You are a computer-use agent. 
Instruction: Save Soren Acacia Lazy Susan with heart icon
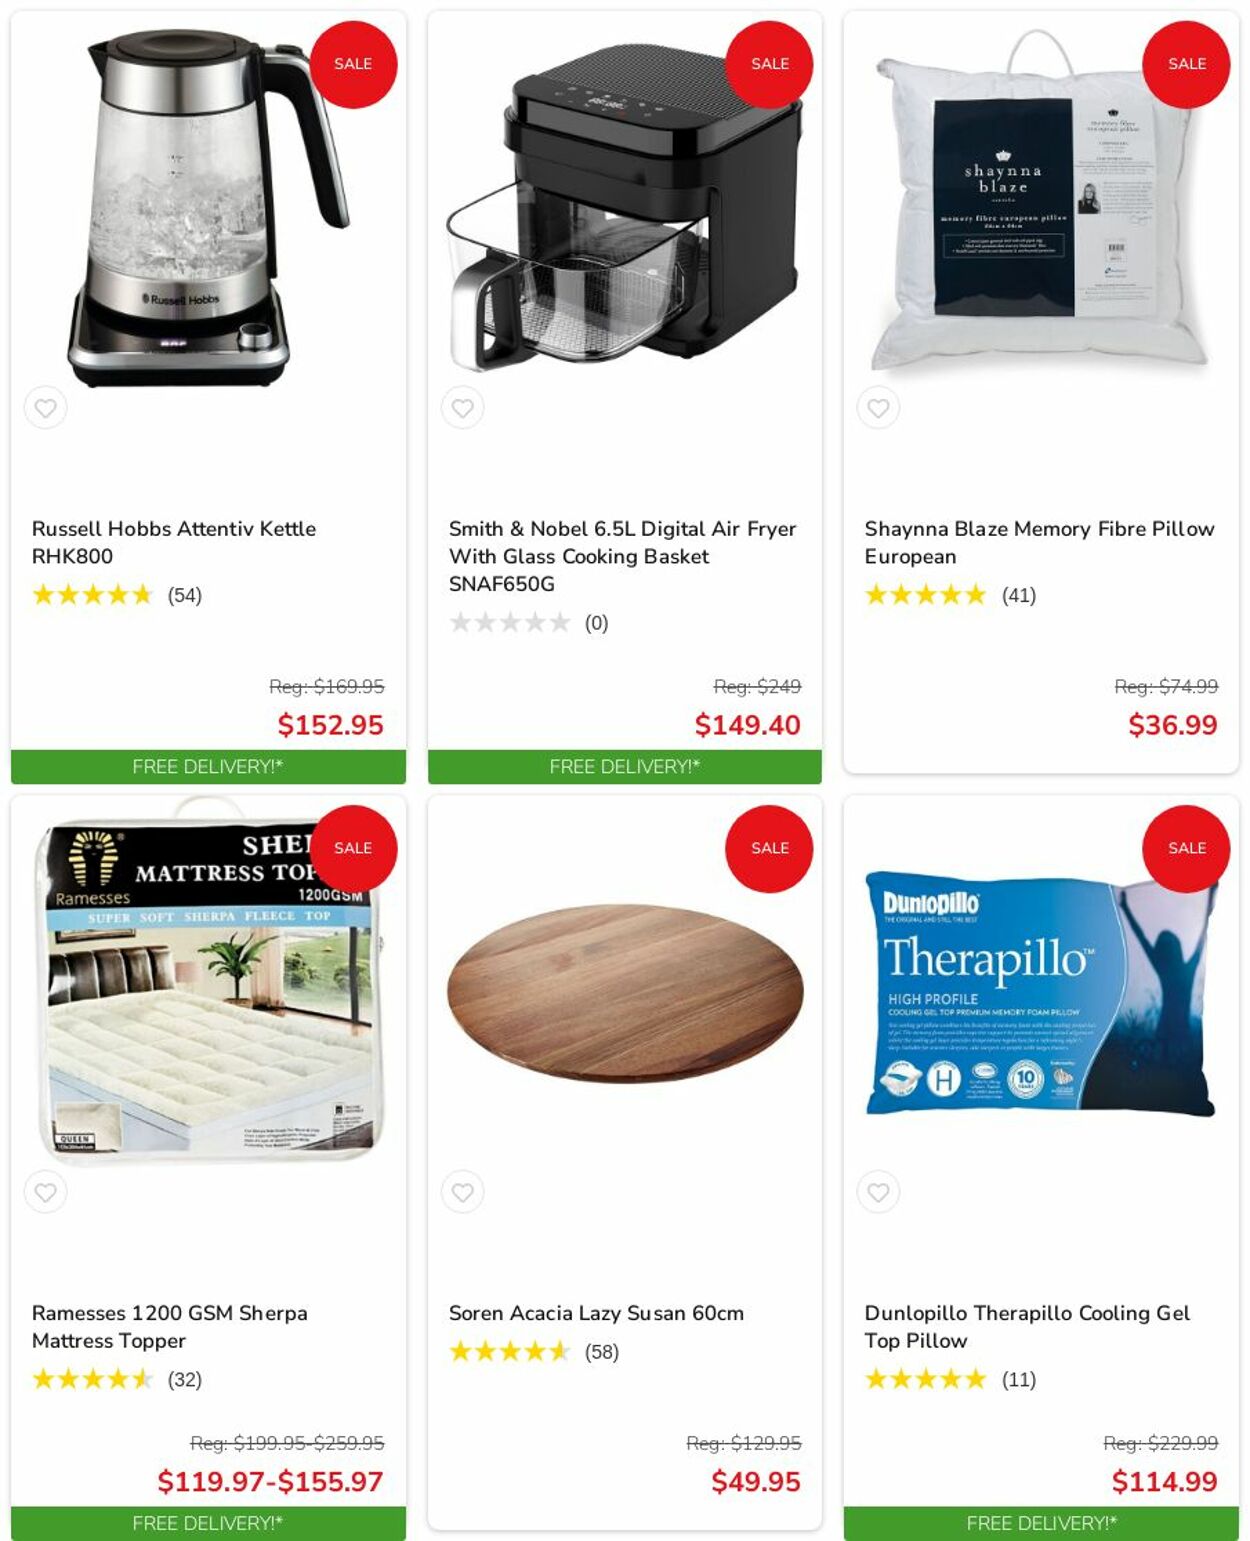(x=462, y=1192)
